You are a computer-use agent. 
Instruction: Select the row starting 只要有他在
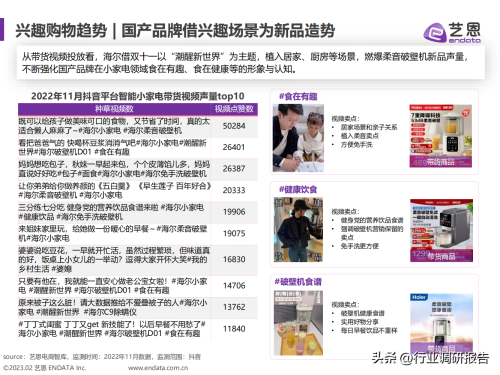click(x=138, y=286)
